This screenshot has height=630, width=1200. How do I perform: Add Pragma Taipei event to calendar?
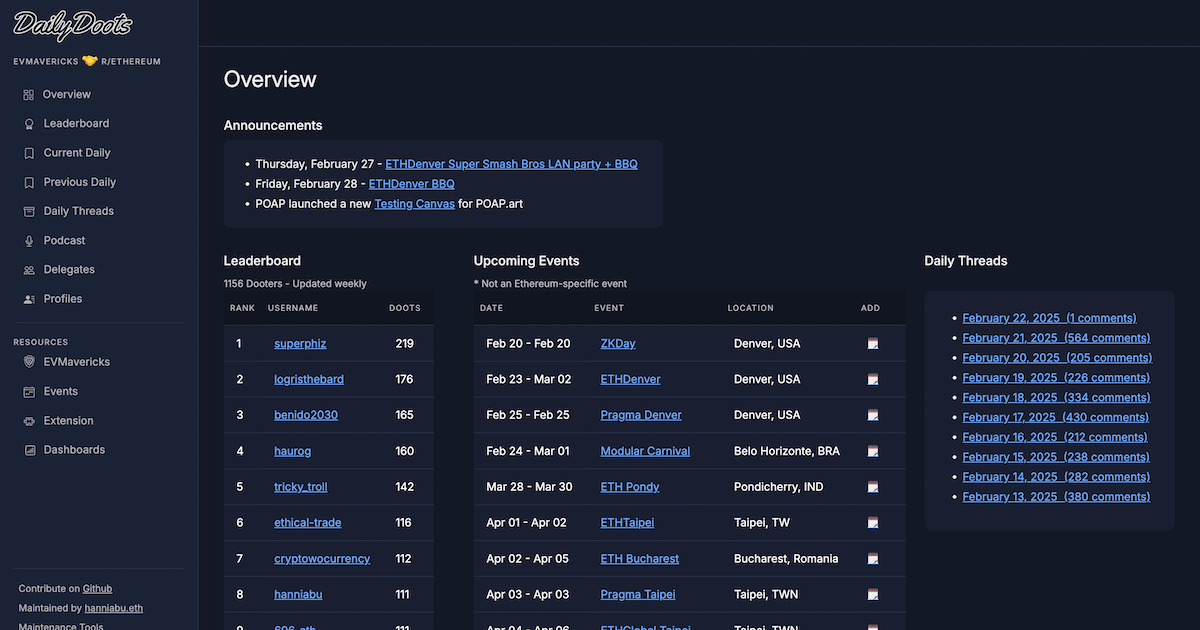click(873, 594)
